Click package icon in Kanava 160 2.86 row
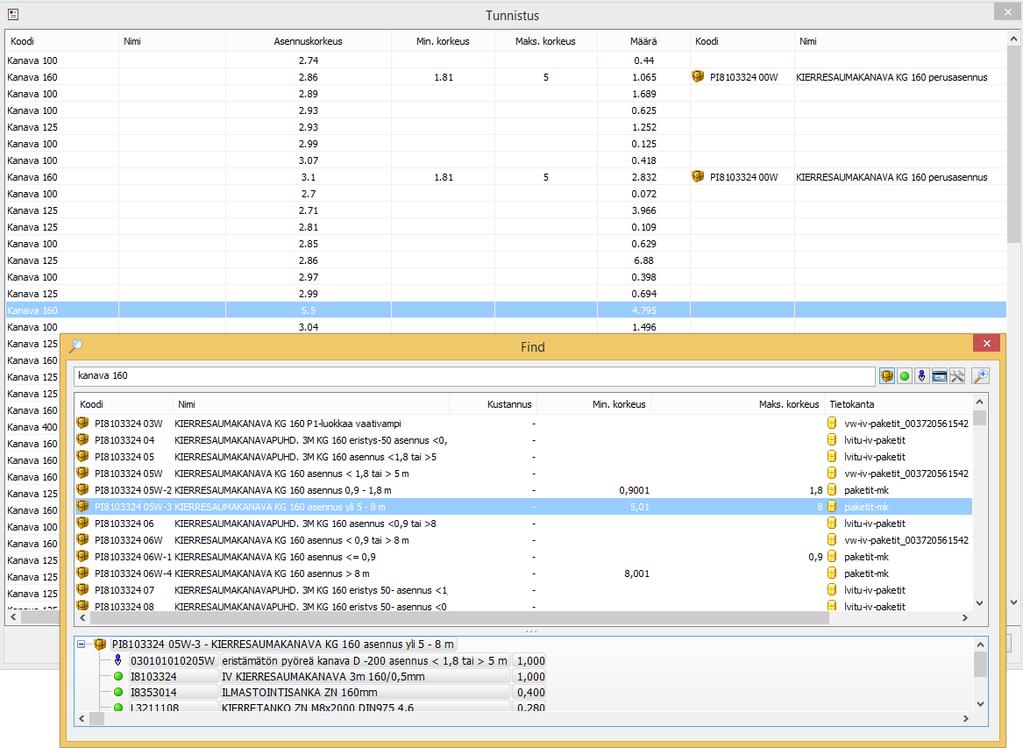The height and width of the screenshot is (748, 1023). [698, 76]
